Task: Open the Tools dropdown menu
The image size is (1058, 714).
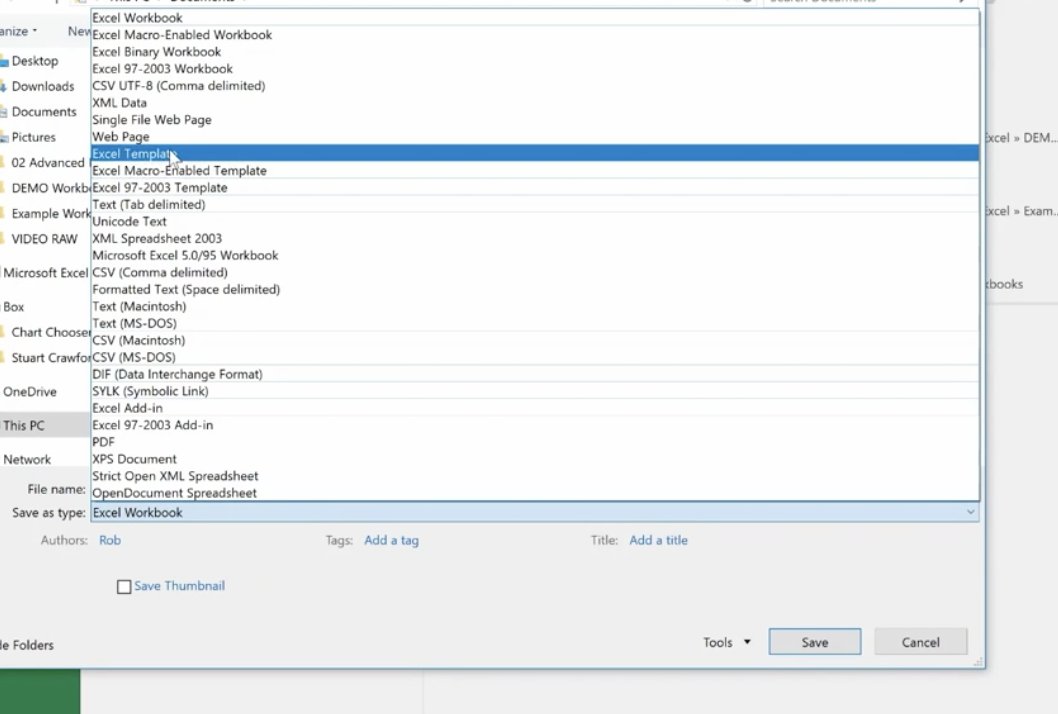Action: click(x=727, y=642)
